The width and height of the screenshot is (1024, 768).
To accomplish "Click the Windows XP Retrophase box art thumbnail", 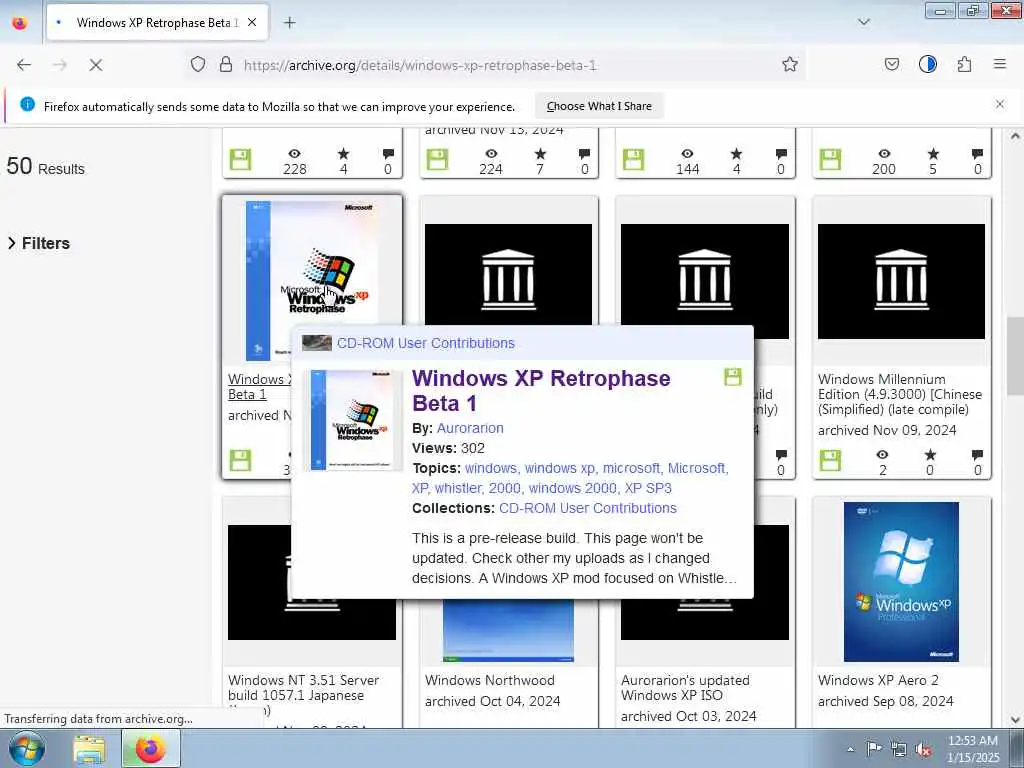I will tap(312, 281).
